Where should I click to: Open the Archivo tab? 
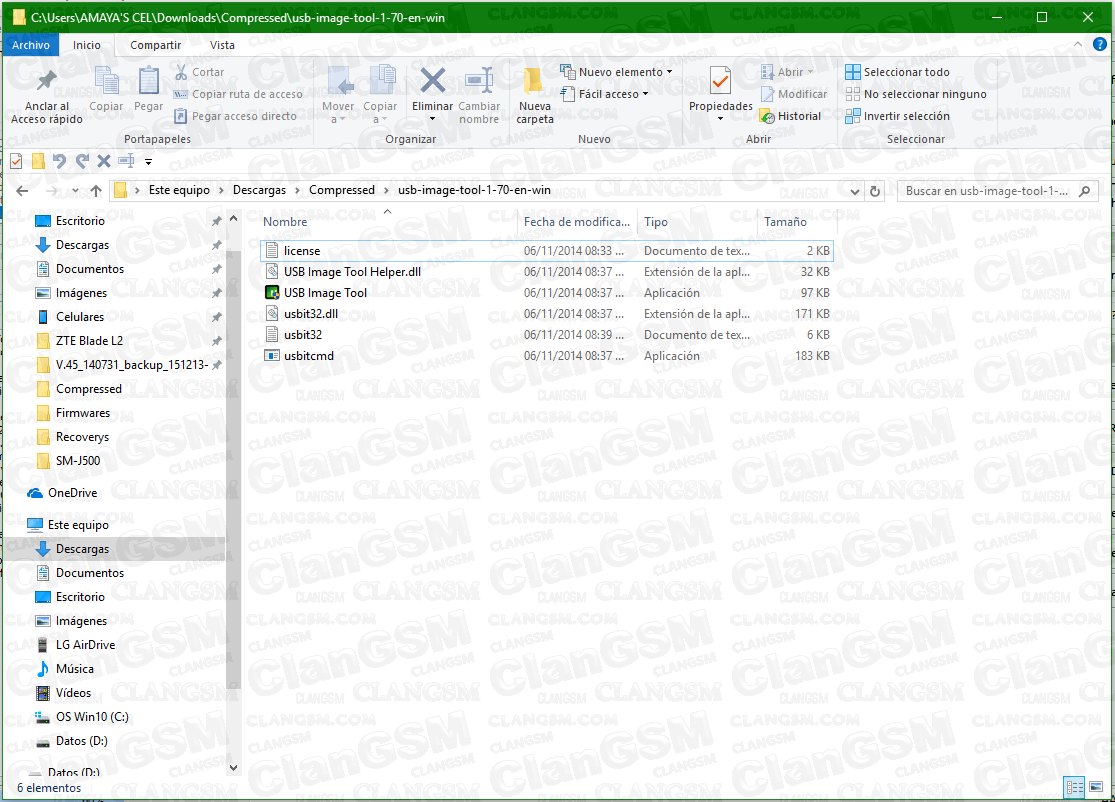pos(31,45)
